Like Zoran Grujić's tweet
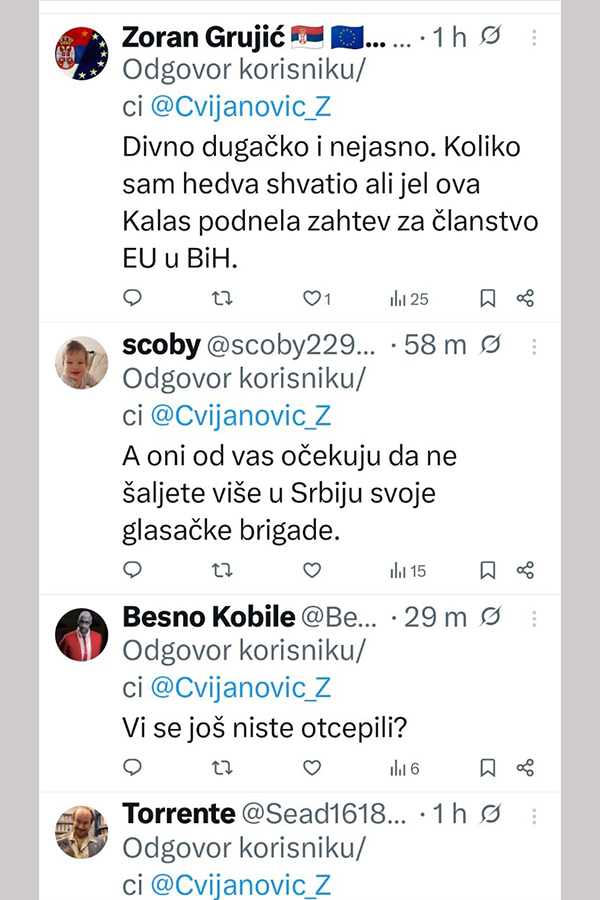 312,298
